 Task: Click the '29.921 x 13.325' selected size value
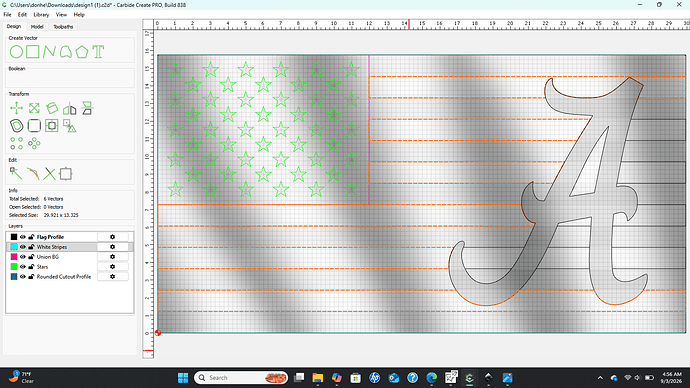point(61,215)
